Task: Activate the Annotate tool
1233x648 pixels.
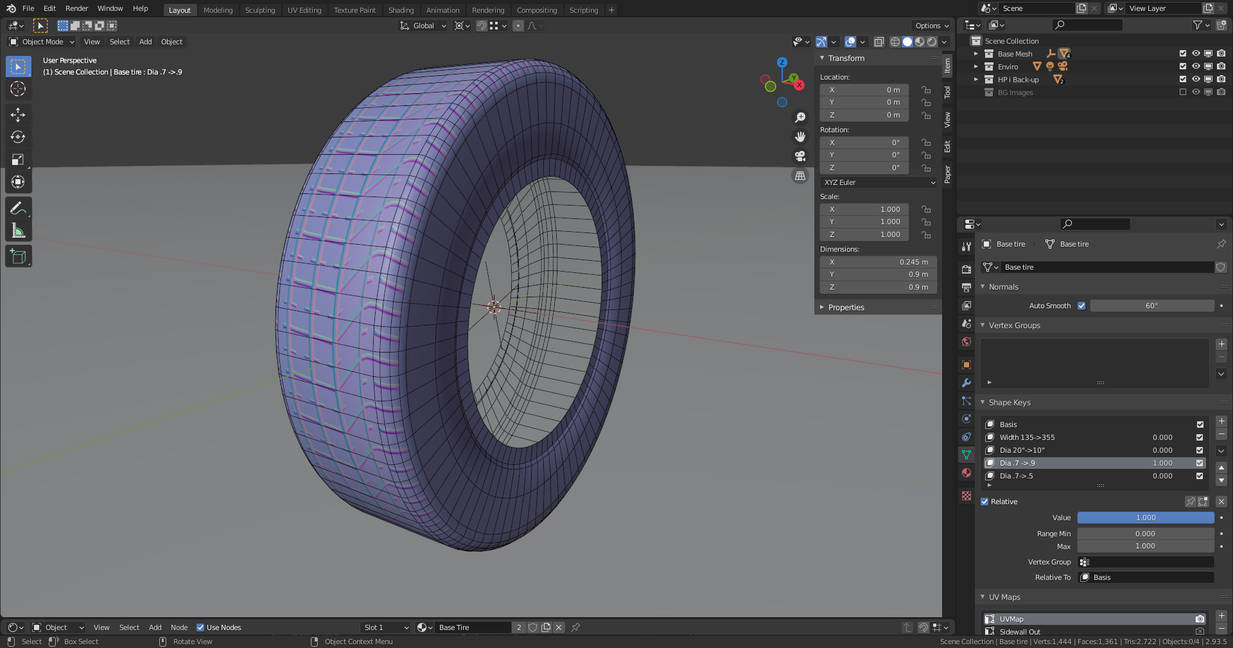Action: click(x=18, y=208)
